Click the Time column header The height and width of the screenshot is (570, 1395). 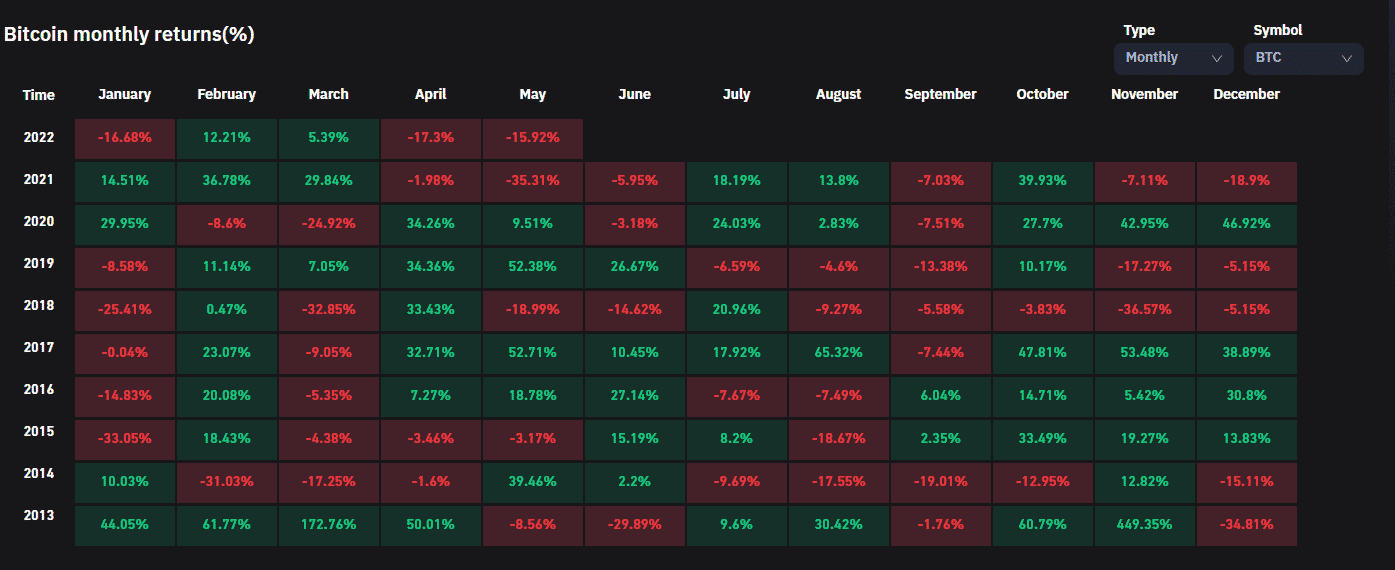coord(39,95)
